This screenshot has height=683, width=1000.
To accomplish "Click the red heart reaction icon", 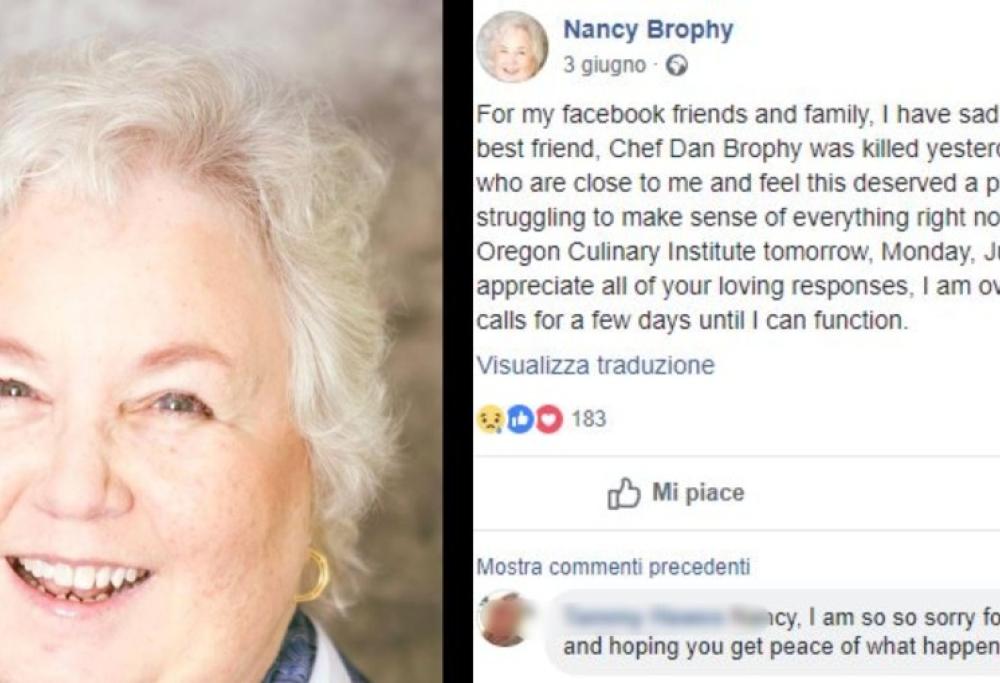I will point(549,420).
